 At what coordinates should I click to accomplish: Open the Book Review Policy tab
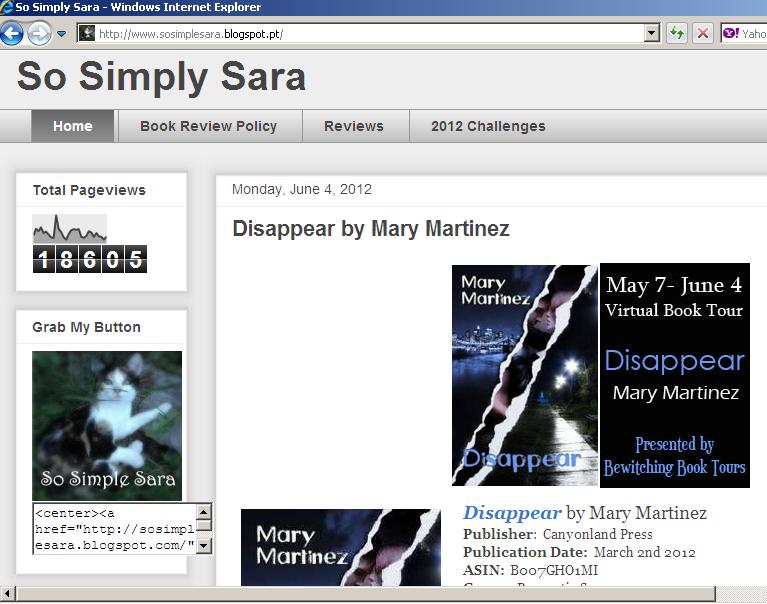[208, 126]
